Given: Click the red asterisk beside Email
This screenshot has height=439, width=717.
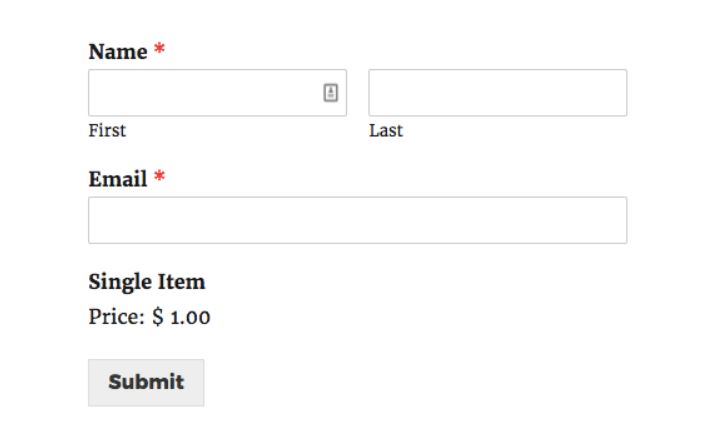Looking at the screenshot, I should click(159, 176).
